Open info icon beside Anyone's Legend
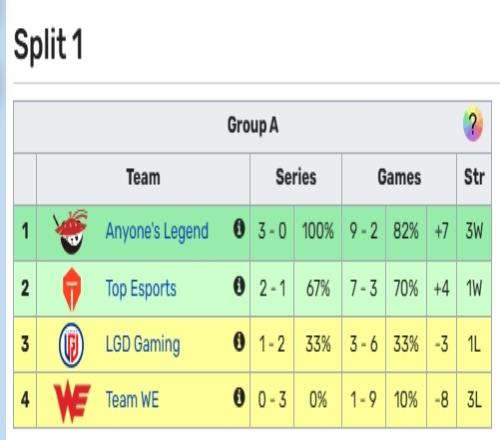This screenshot has height=440, width=500. (239, 229)
